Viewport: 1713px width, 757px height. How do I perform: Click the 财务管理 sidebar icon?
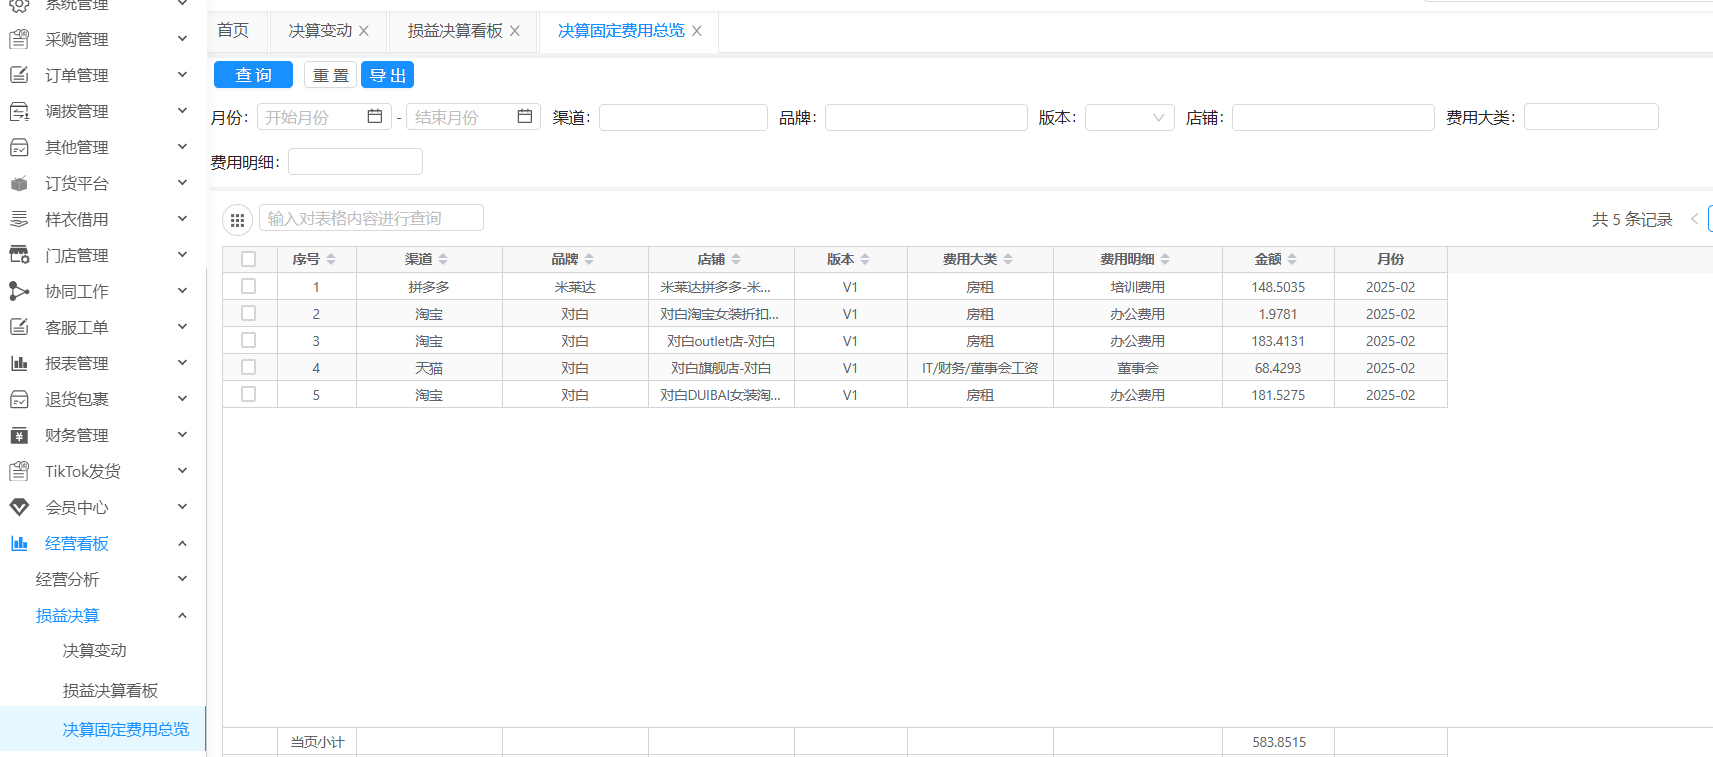pos(19,435)
